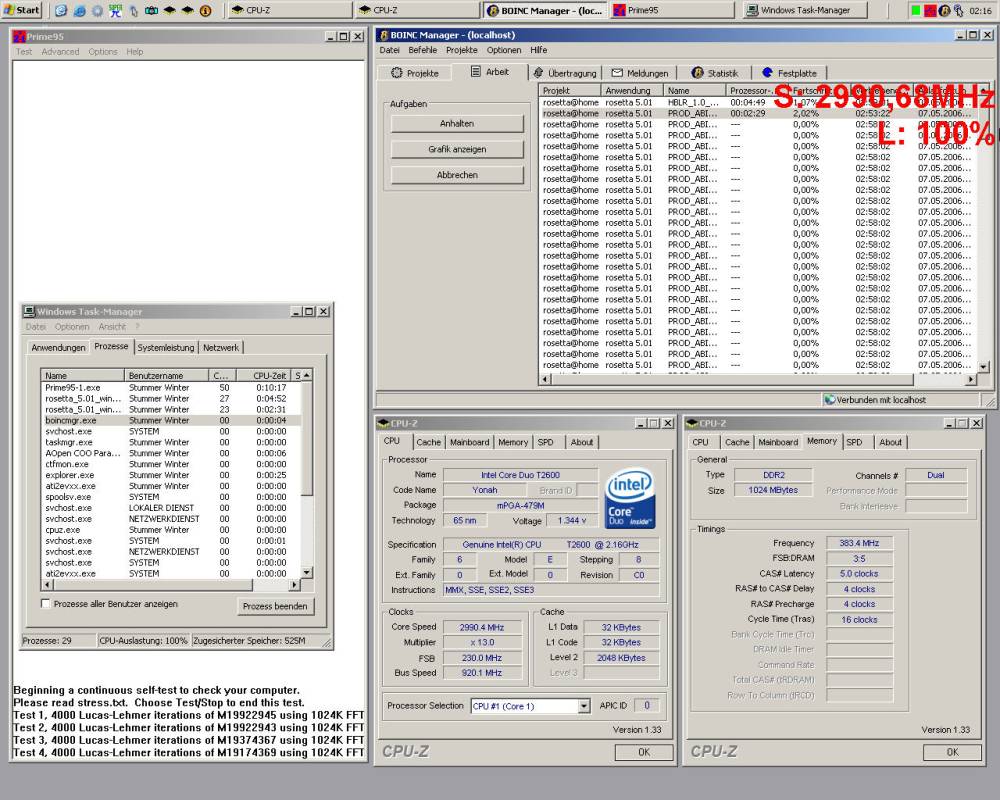
Task: Click OK in the right CPU-Z window
Action: (x=952, y=752)
